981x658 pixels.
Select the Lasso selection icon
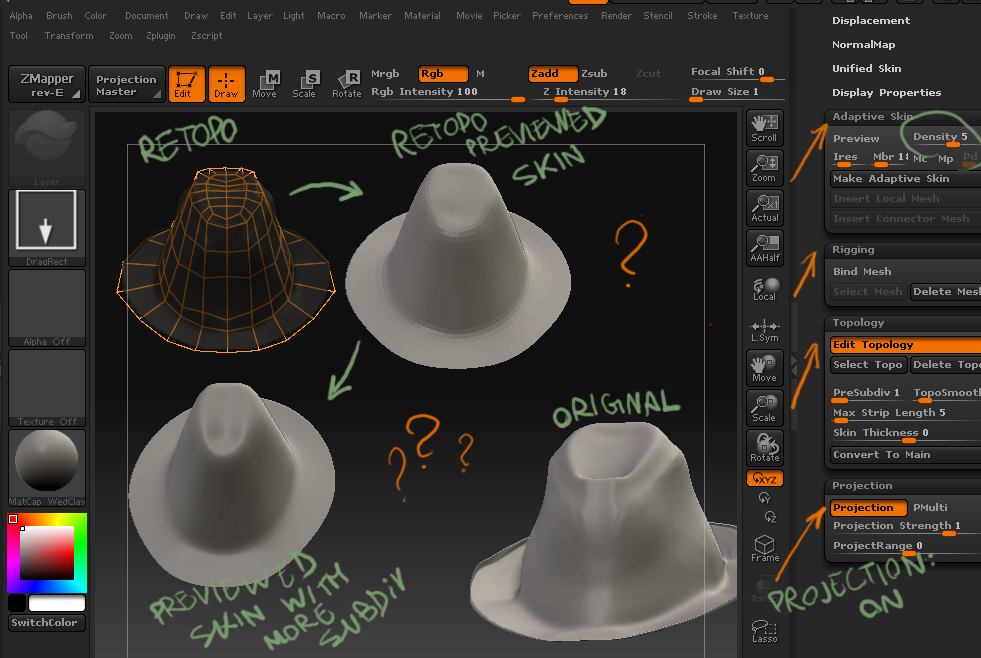pyautogui.click(x=764, y=628)
